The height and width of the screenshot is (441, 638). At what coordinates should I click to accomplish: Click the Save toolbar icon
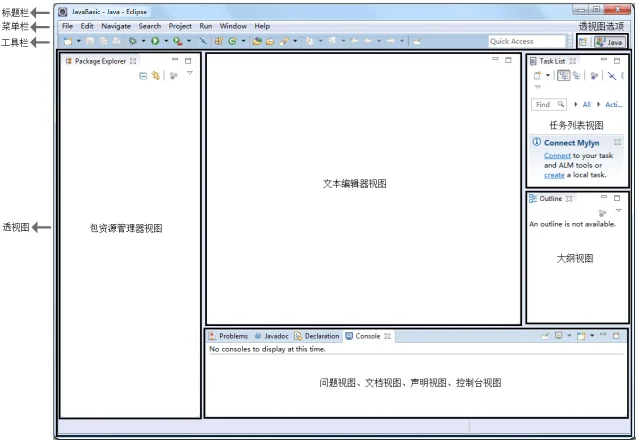[x=90, y=41]
